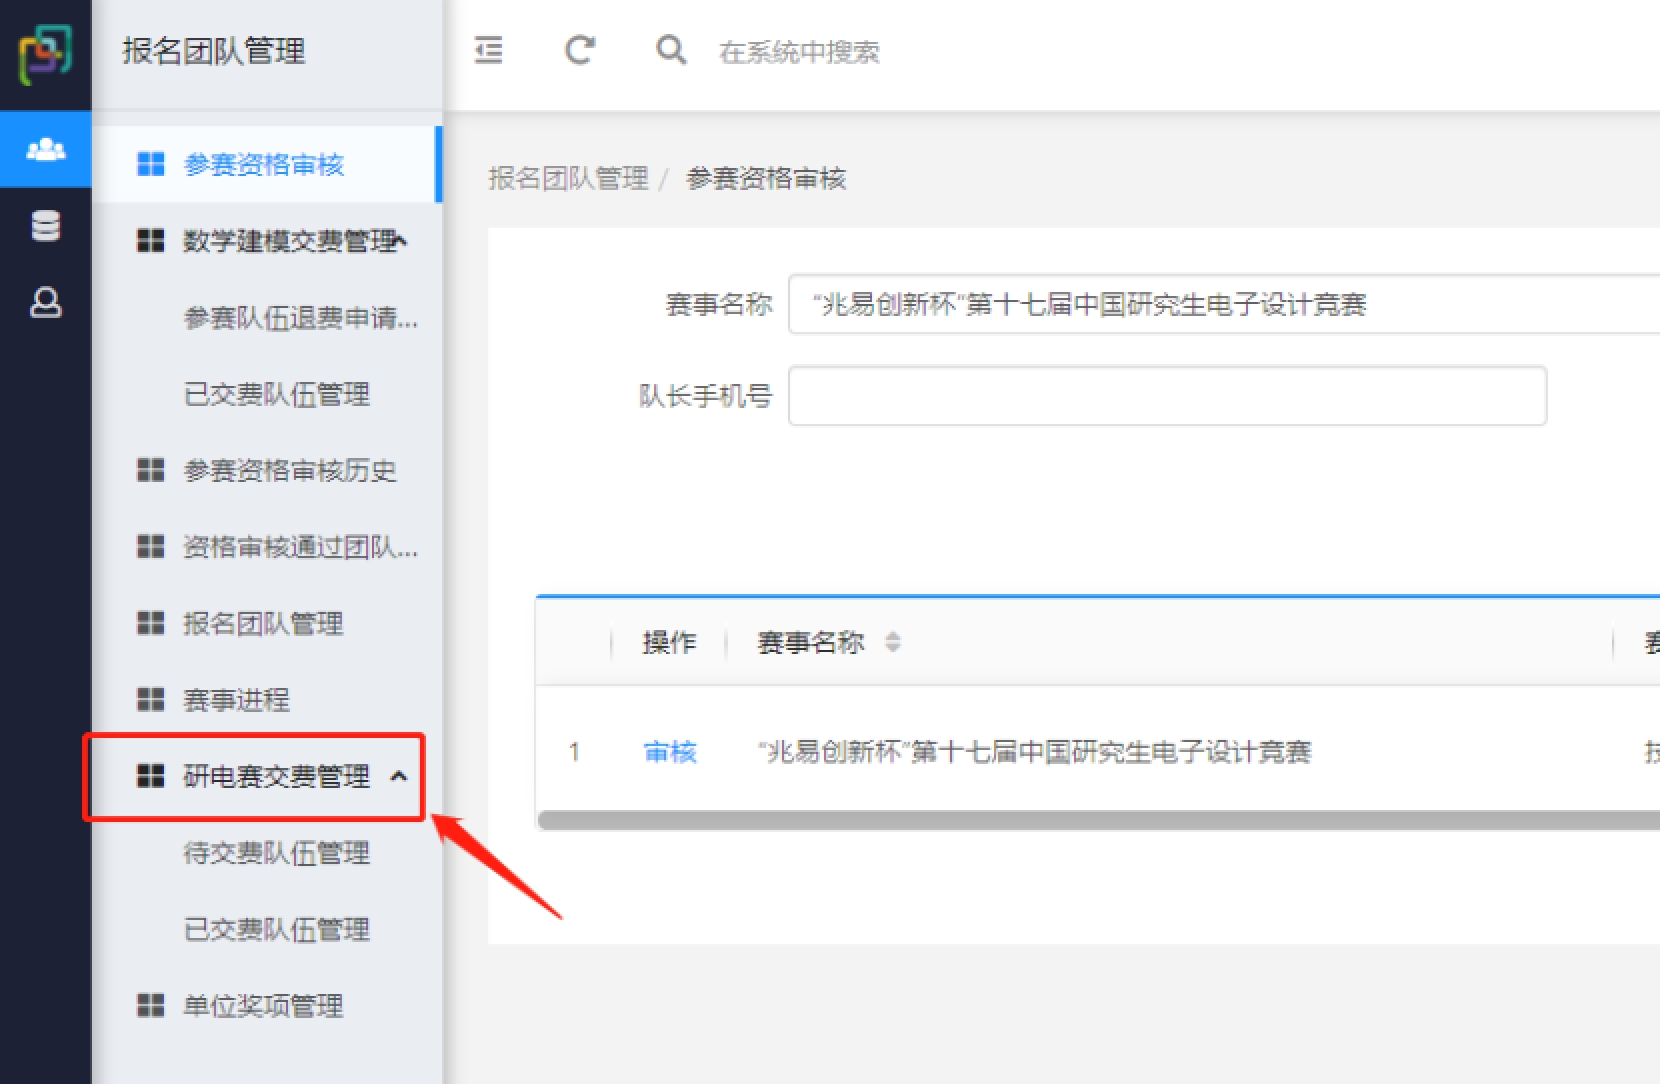Click the app logo icon
1660x1084 pixels.
tap(45, 54)
